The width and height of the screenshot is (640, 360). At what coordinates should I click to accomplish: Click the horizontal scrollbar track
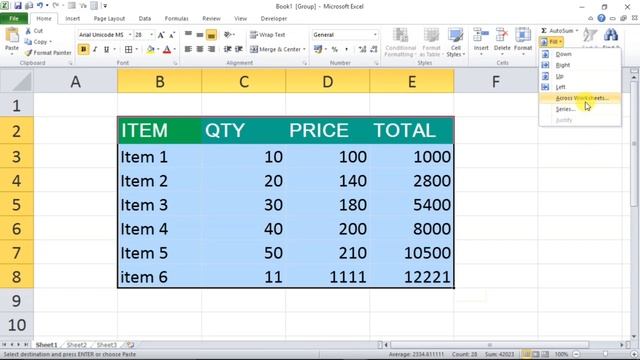(x=504, y=345)
